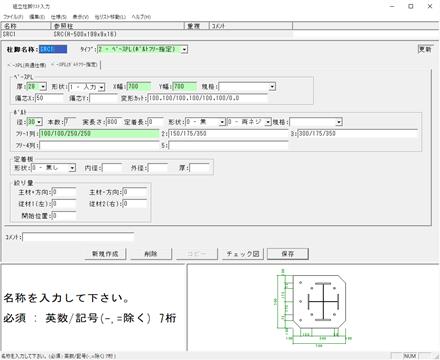Click the 開始位置 input field
Screen dimensions: 440x360
pyautogui.click(x=64, y=216)
